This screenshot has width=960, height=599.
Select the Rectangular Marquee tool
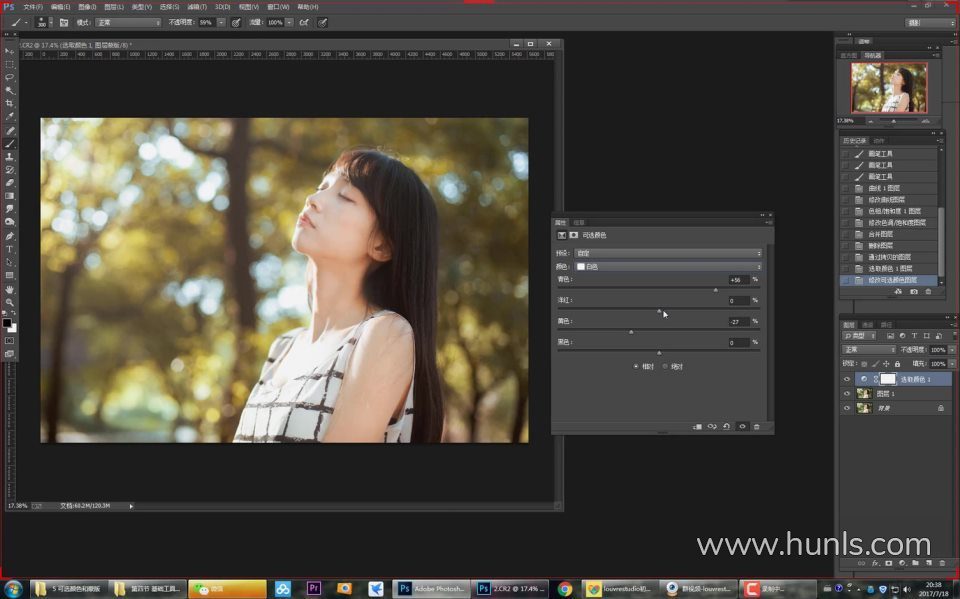point(9,64)
